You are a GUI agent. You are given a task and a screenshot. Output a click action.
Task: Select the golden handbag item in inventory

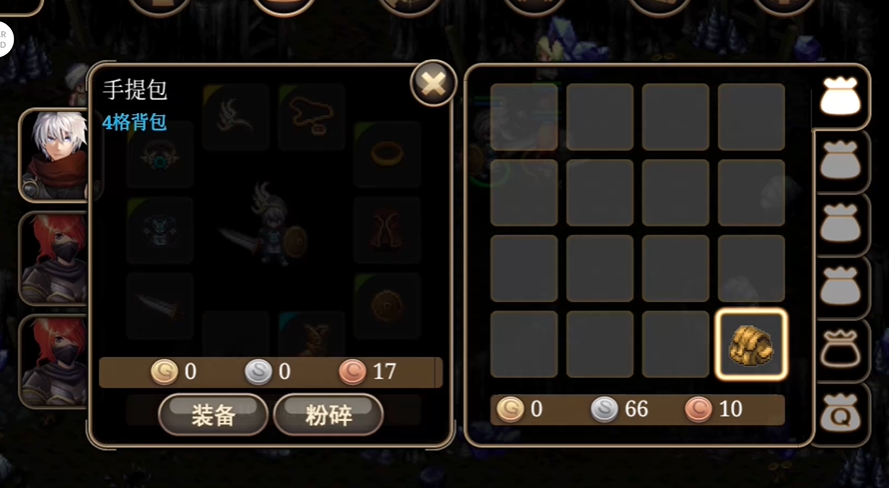751,344
